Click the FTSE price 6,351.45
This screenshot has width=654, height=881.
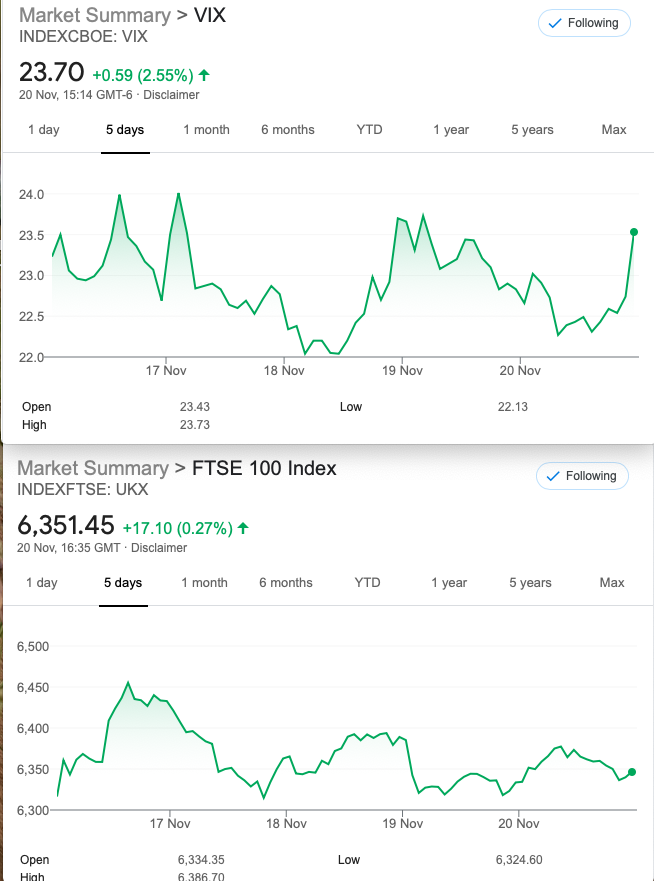[x=66, y=525]
